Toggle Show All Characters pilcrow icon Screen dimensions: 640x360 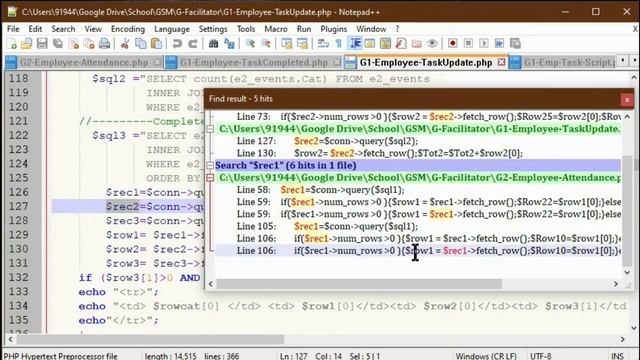click(339, 44)
